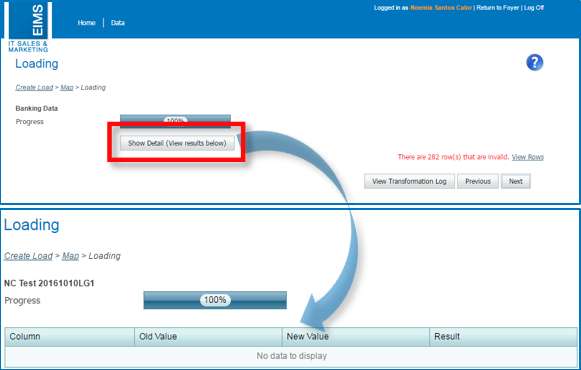581x370 pixels.
Task: Open Map breadcrumb in top panel
Action: (x=67, y=87)
